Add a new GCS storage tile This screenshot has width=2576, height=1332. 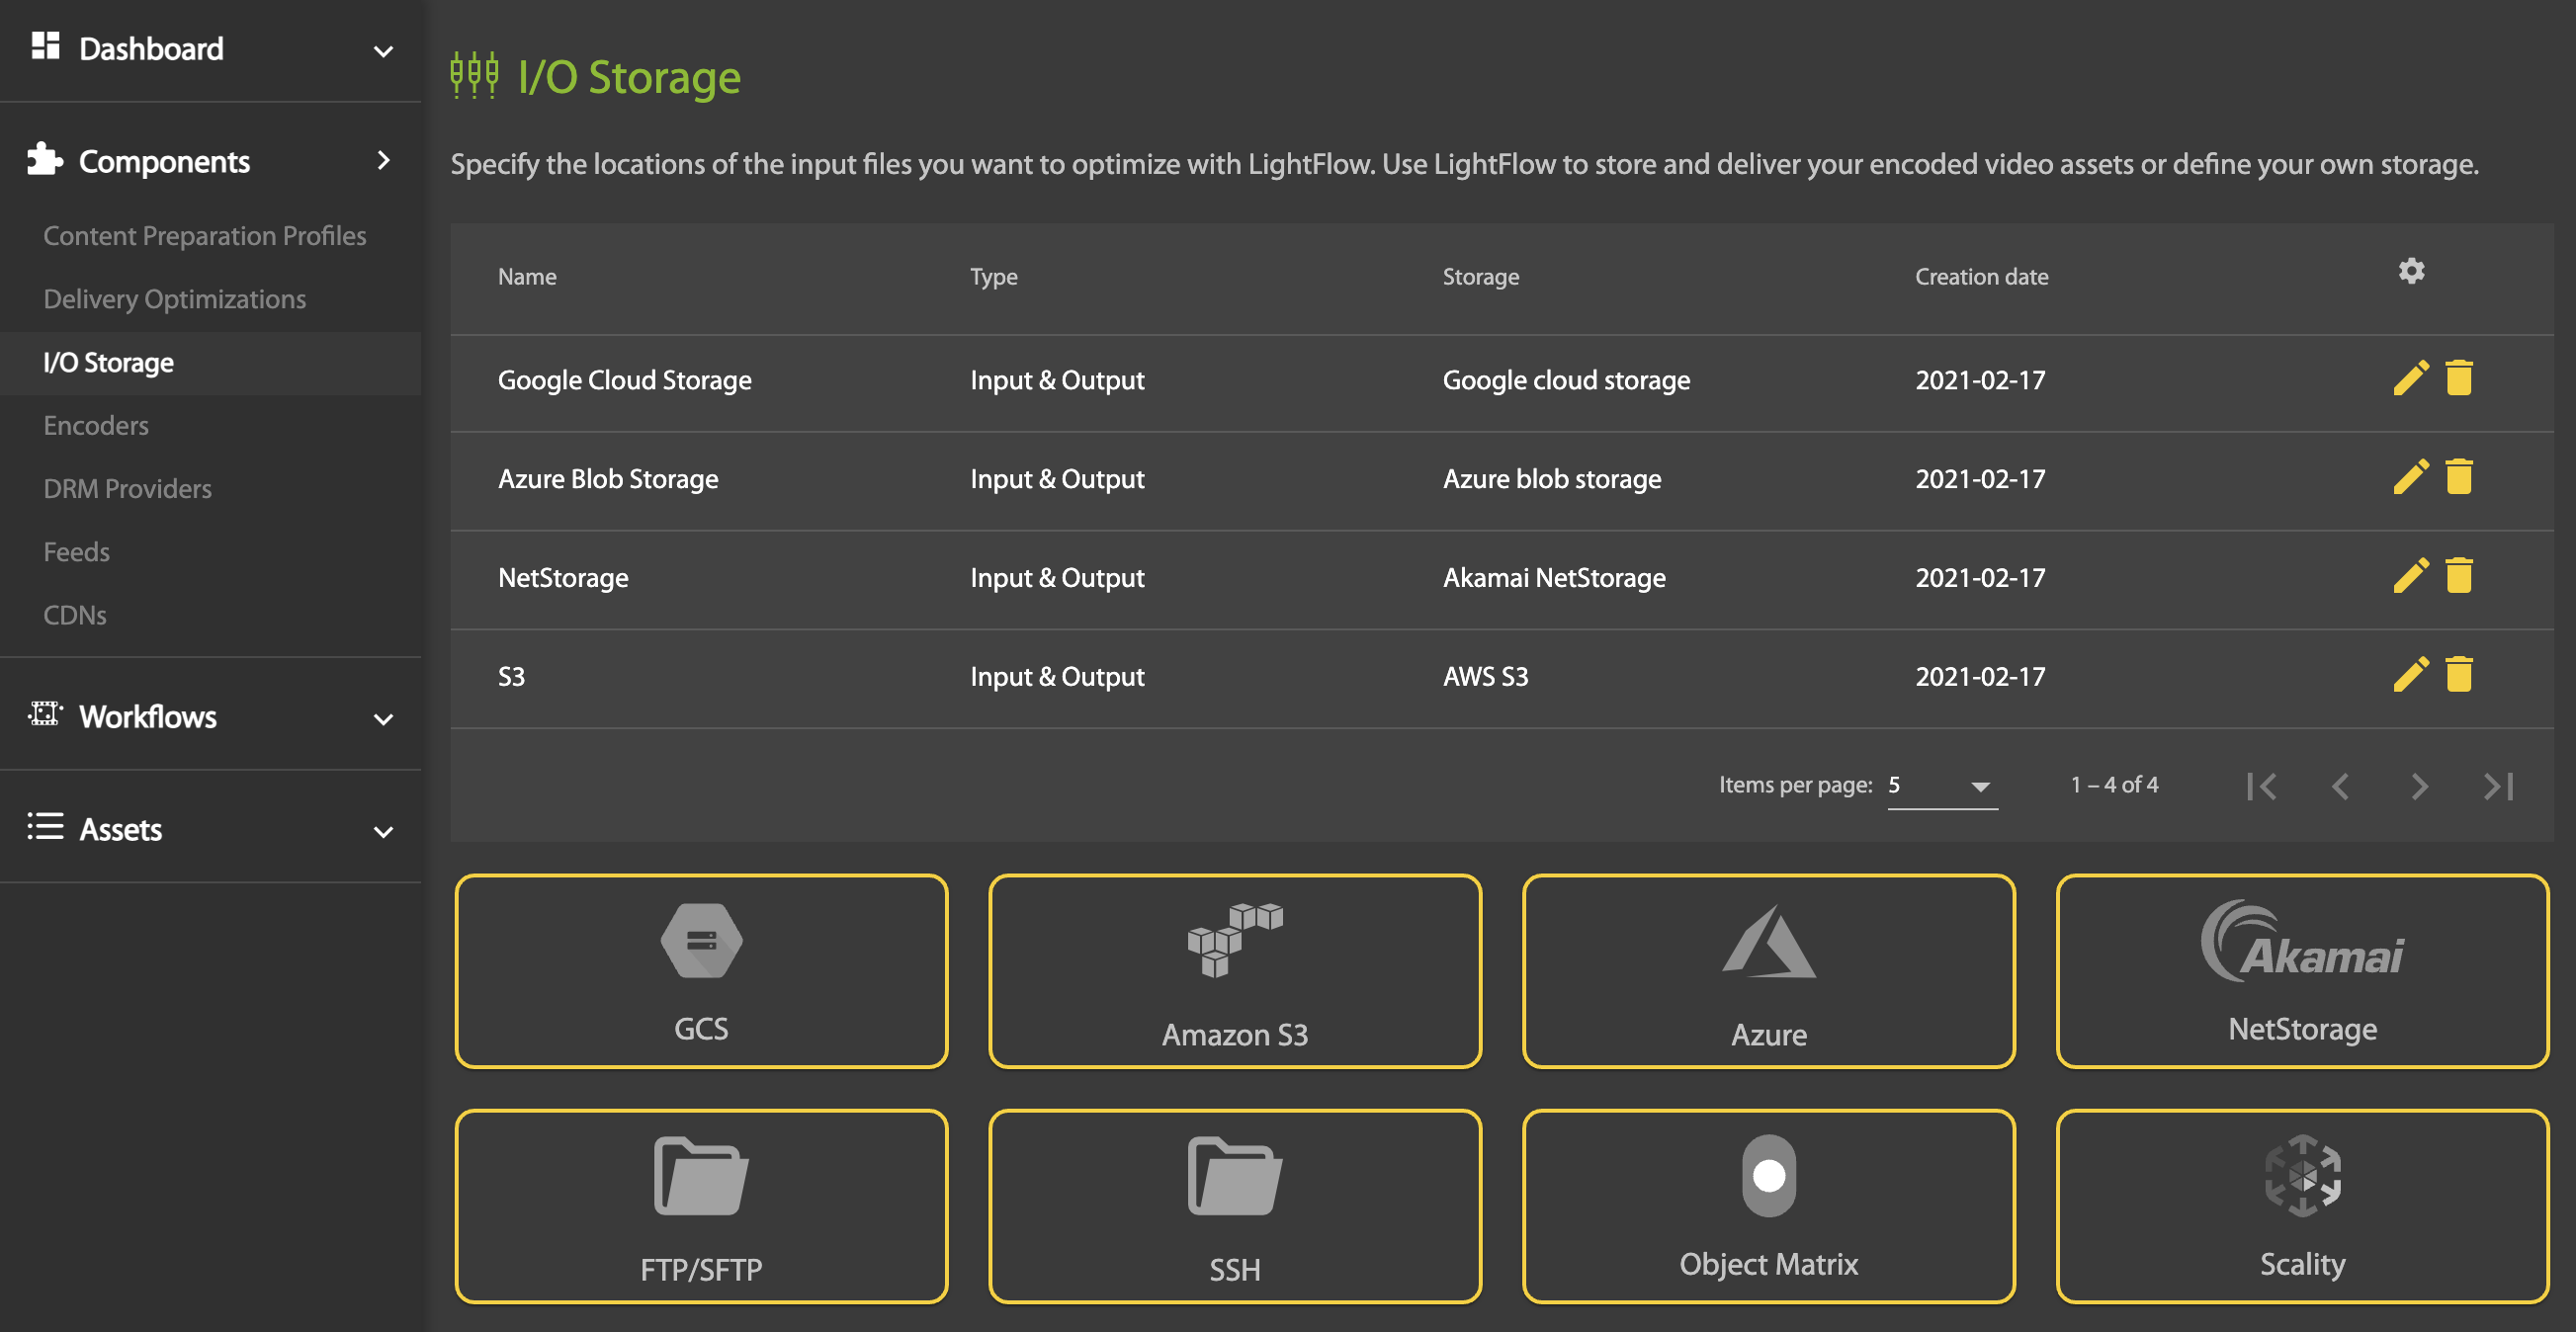click(701, 971)
